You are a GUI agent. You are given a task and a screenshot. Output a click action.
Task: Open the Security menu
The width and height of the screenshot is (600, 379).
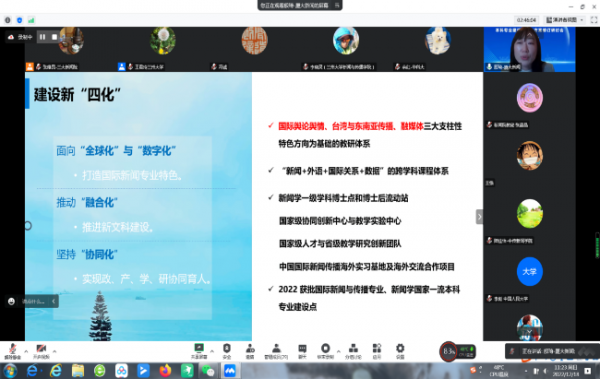(x=227, y=351)
